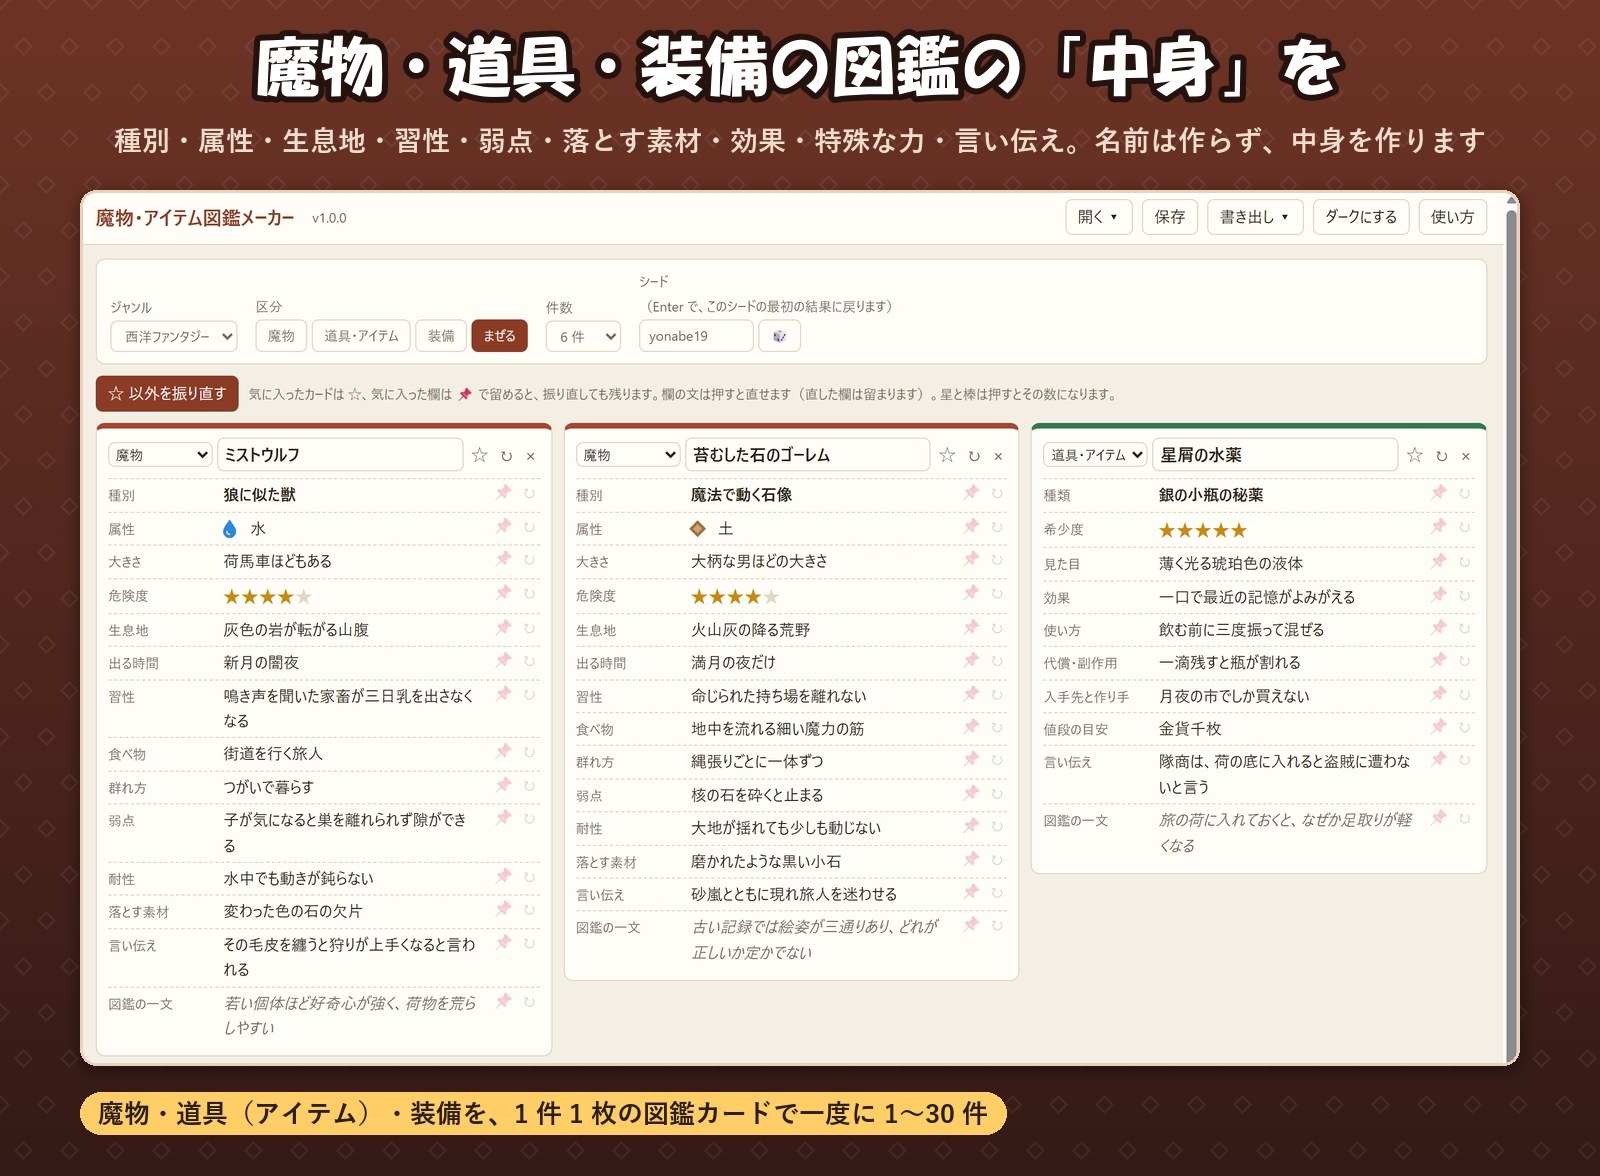Remove the 苔むした石のゴーレム card
Image resolution: width=1600 pixels, height=1176 pixels.
(998, 456)
